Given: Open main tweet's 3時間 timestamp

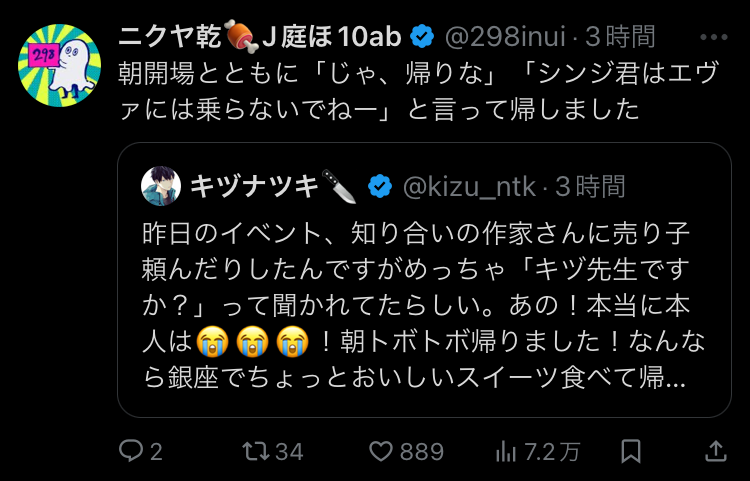Looking at the screenshot, I should 620,38.
